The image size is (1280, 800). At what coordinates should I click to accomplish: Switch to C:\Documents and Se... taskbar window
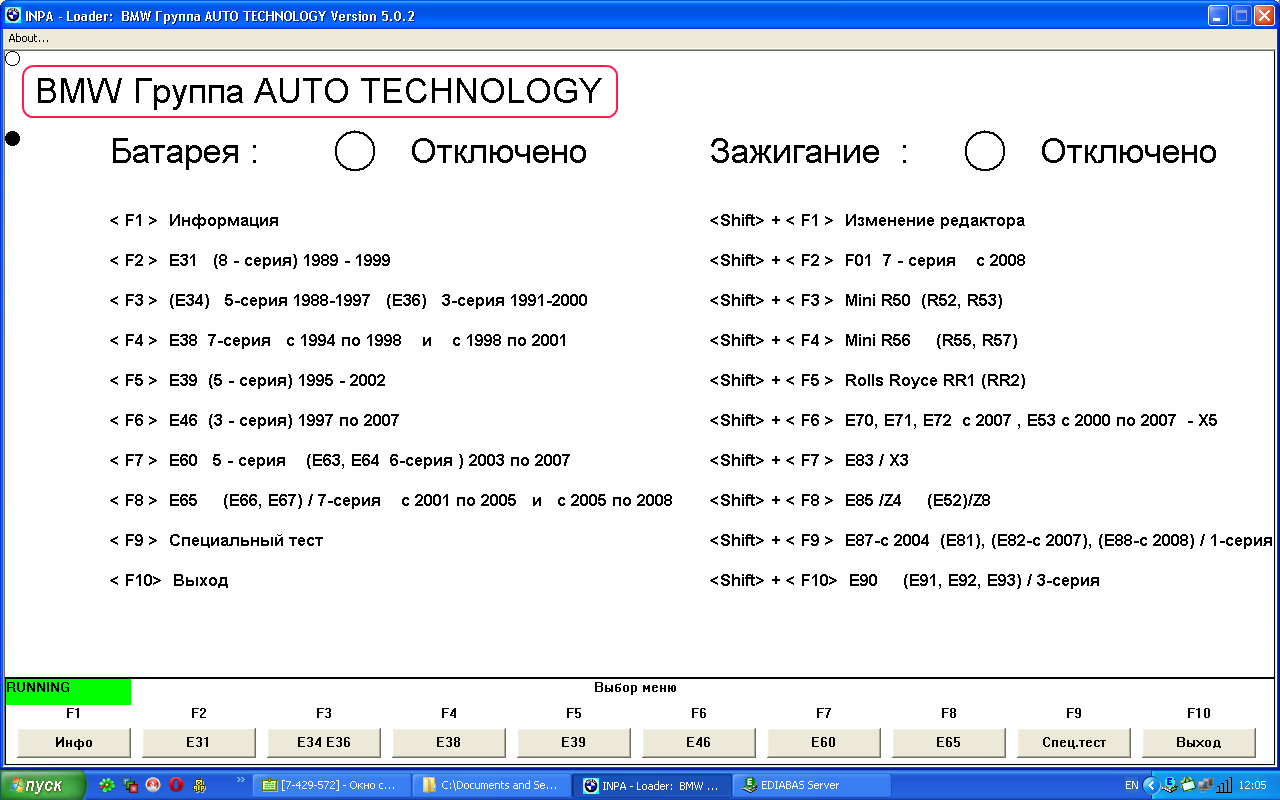pos(492,785)
